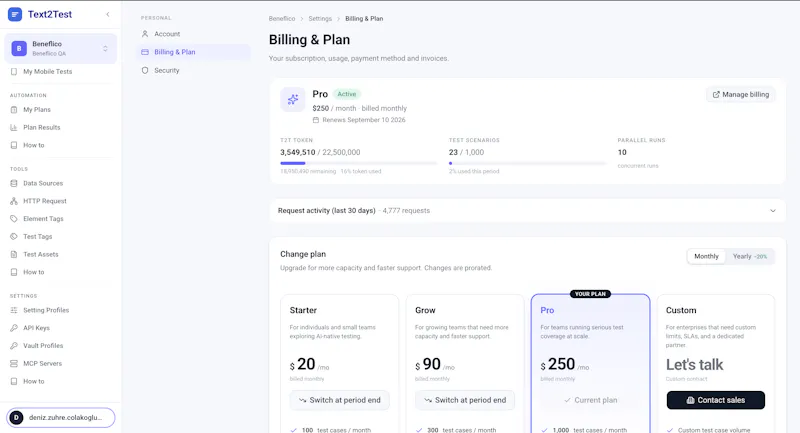Select the Billing & Plan tab

(x=193, y=52)
